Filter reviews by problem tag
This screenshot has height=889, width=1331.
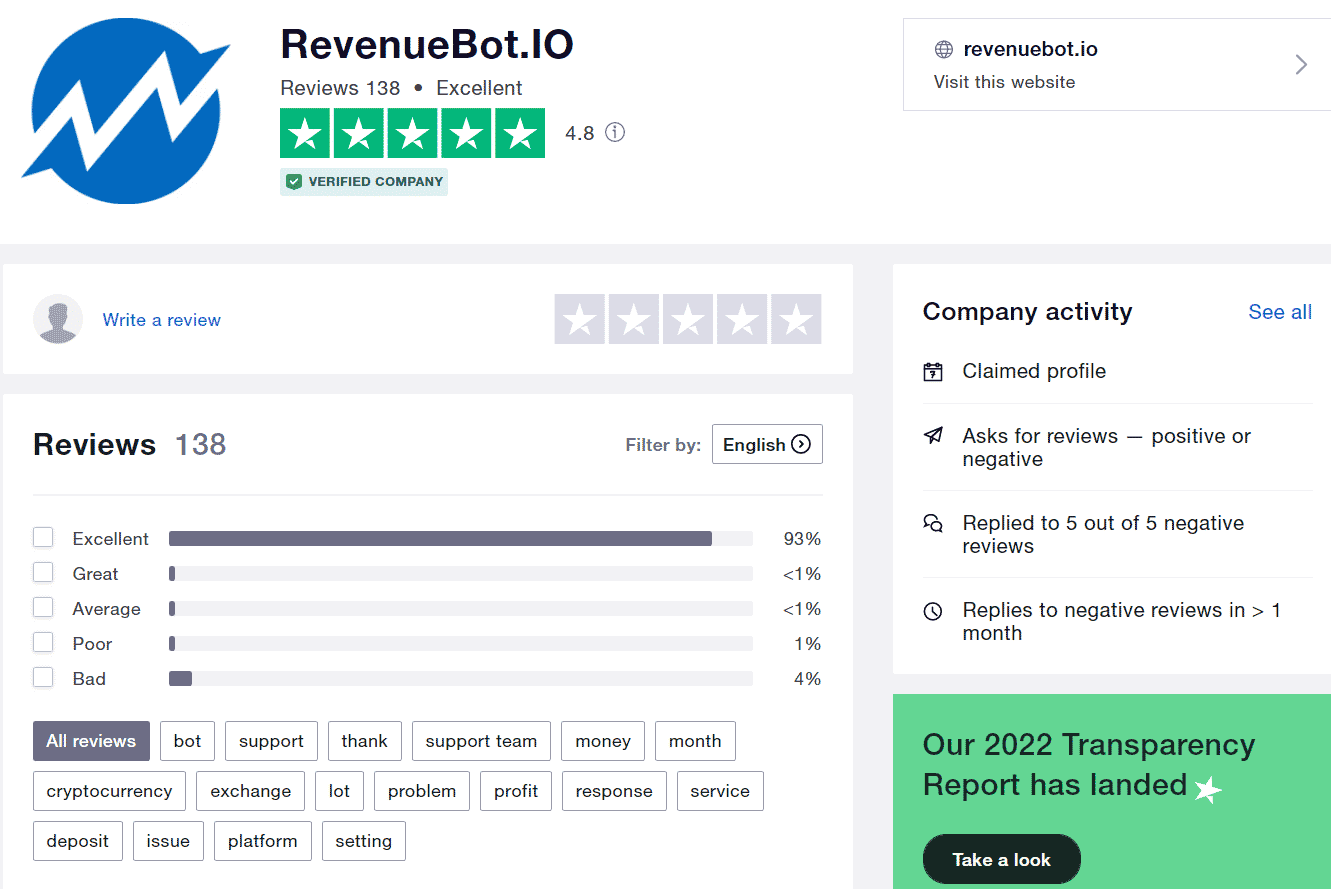[422, 791]
